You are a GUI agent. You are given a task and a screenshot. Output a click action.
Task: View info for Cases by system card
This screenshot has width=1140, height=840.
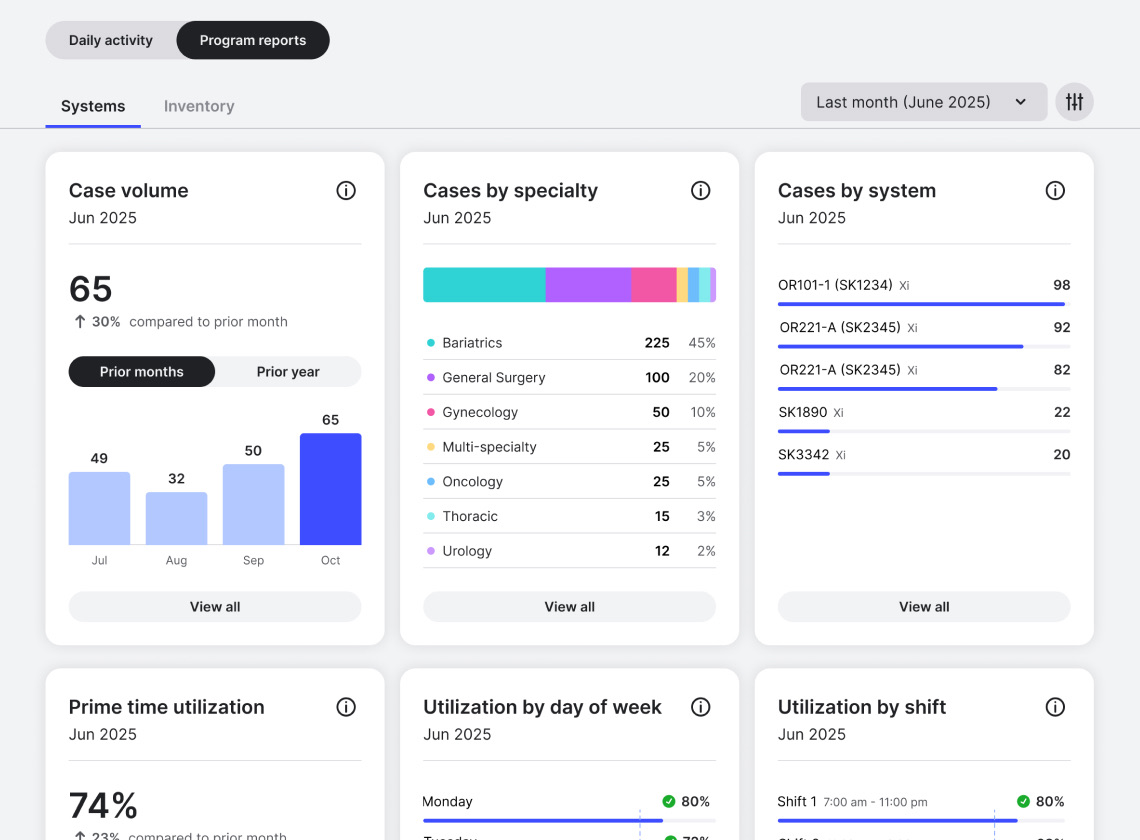(1055, 190)
